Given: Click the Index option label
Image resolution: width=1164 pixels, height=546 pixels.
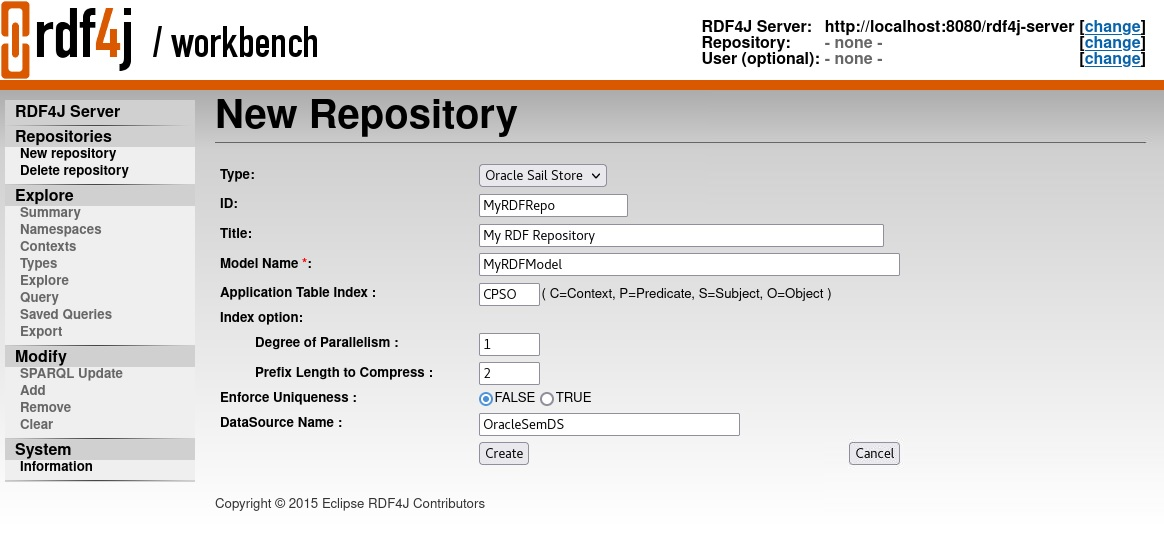Looking at the screenshot, I should pos(261,318).
